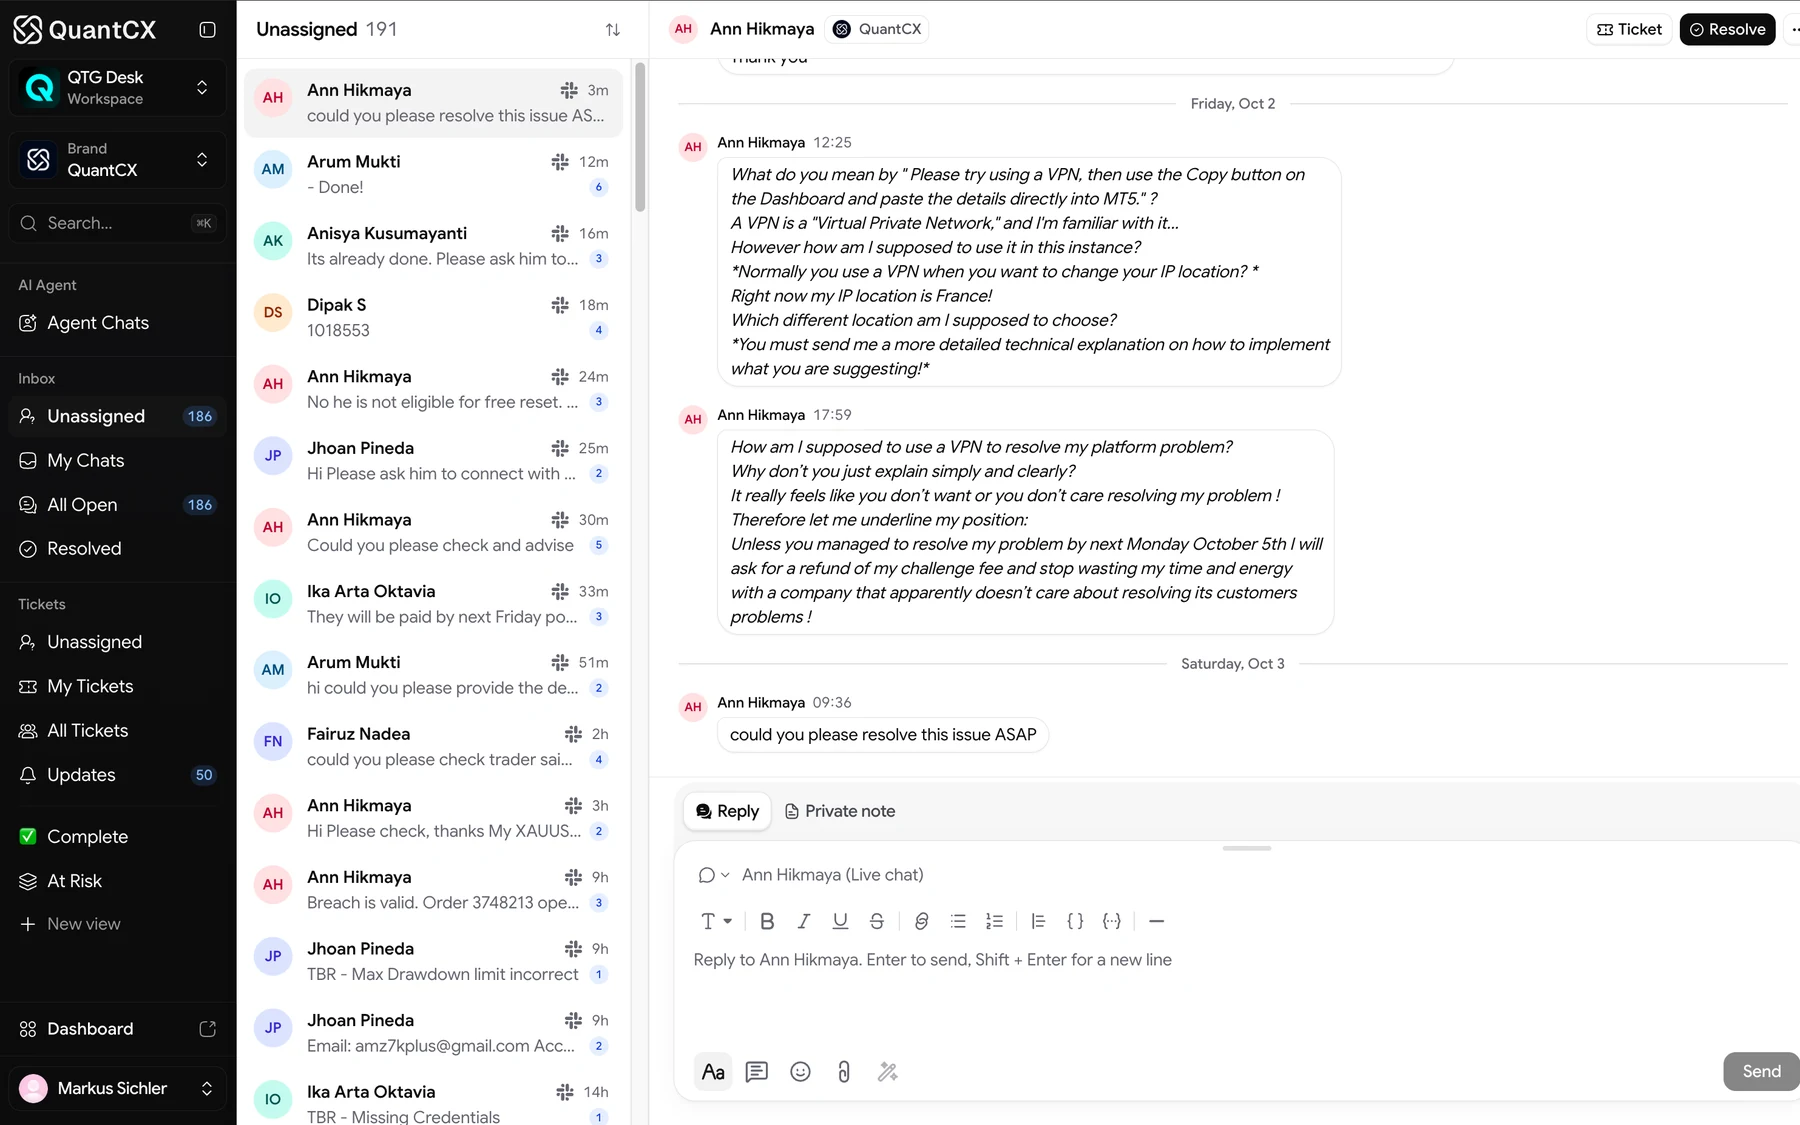Viewport: 1800px width, 1125px height.
Task: Open the text style dropdown
Action: tap(716, 921)
